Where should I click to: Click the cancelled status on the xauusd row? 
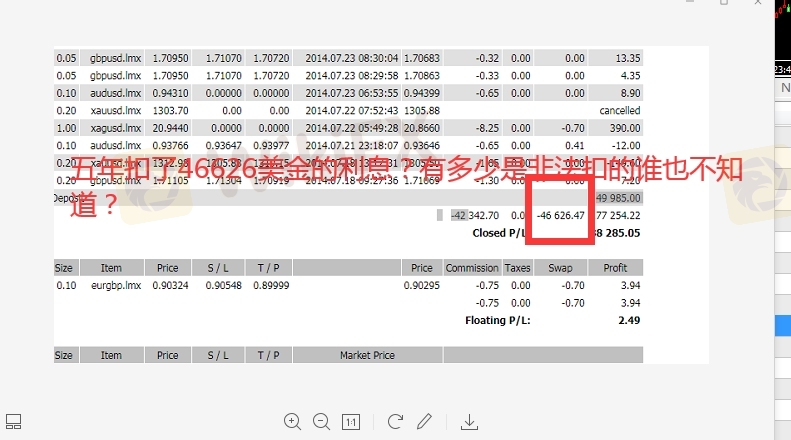point(619,110)
